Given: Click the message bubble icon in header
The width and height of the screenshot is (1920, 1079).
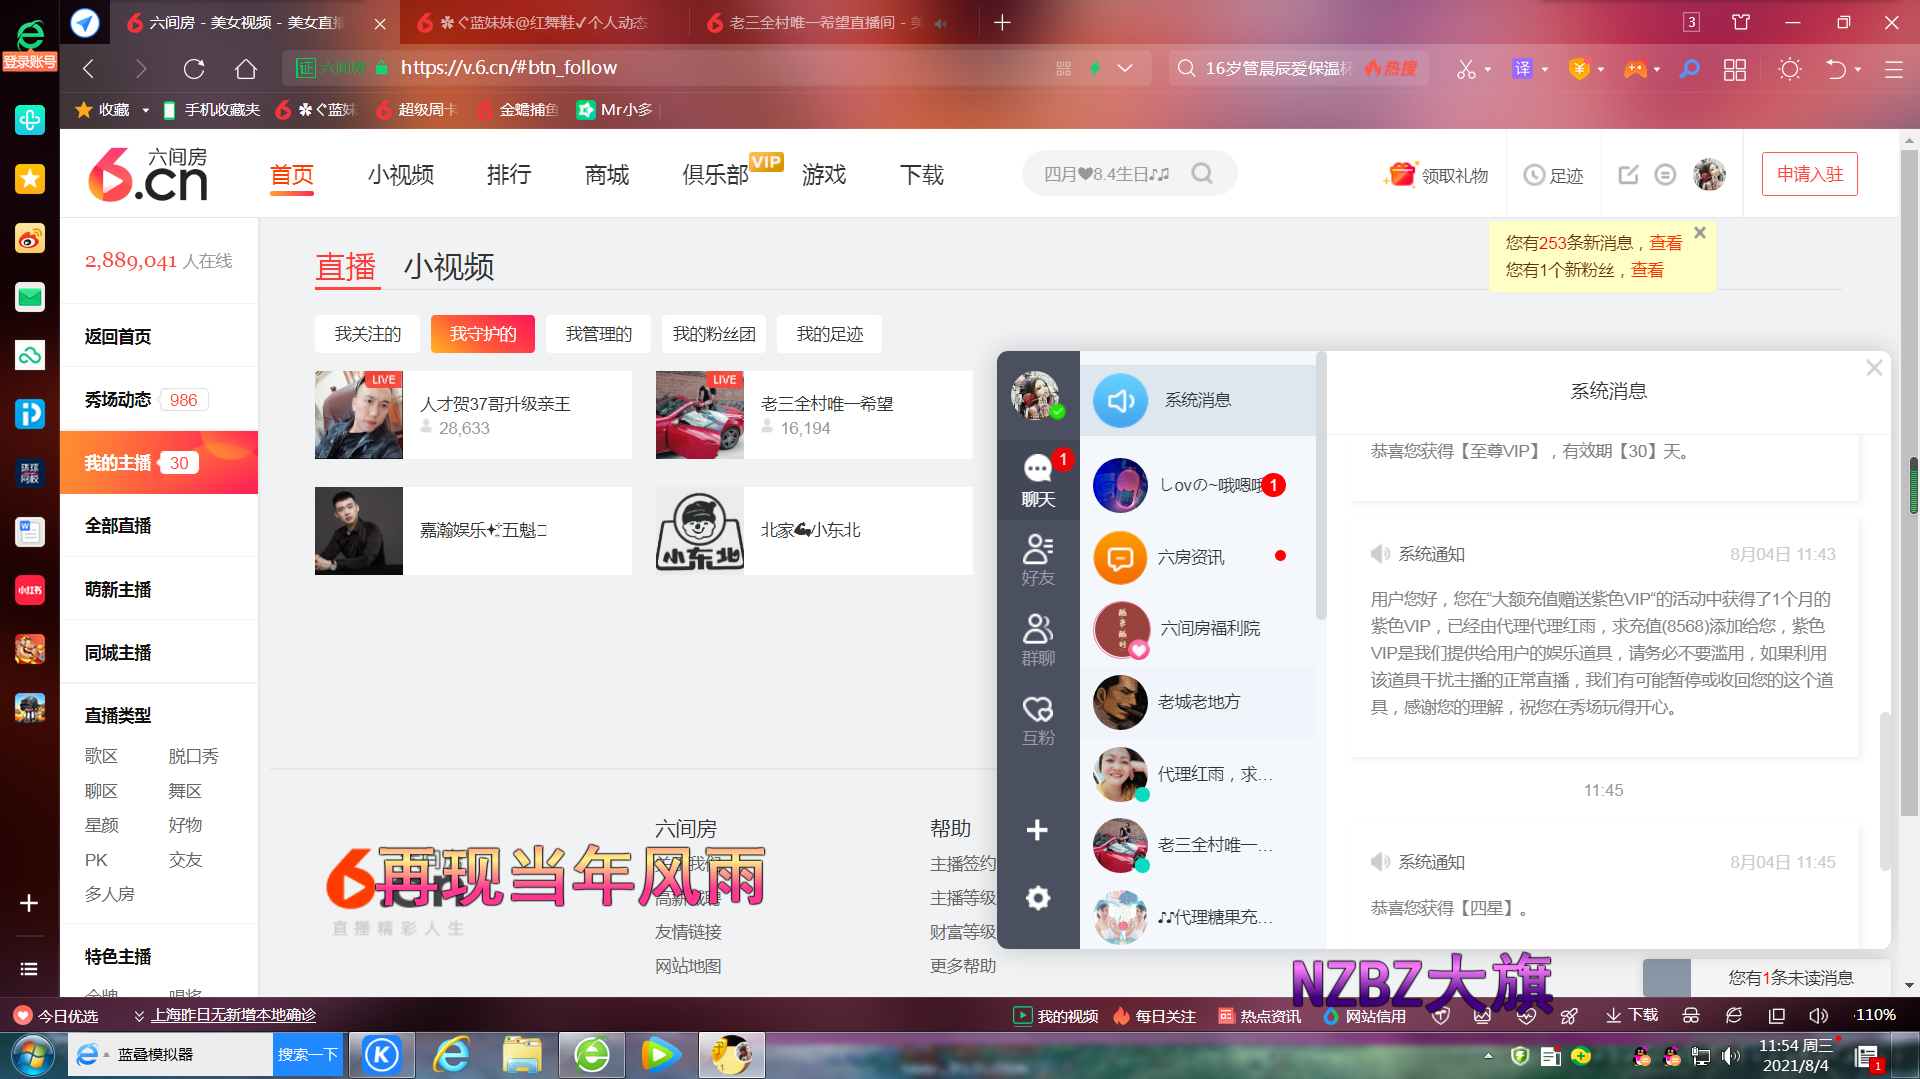Looking at the screenshot, I should coord(1665,175).
